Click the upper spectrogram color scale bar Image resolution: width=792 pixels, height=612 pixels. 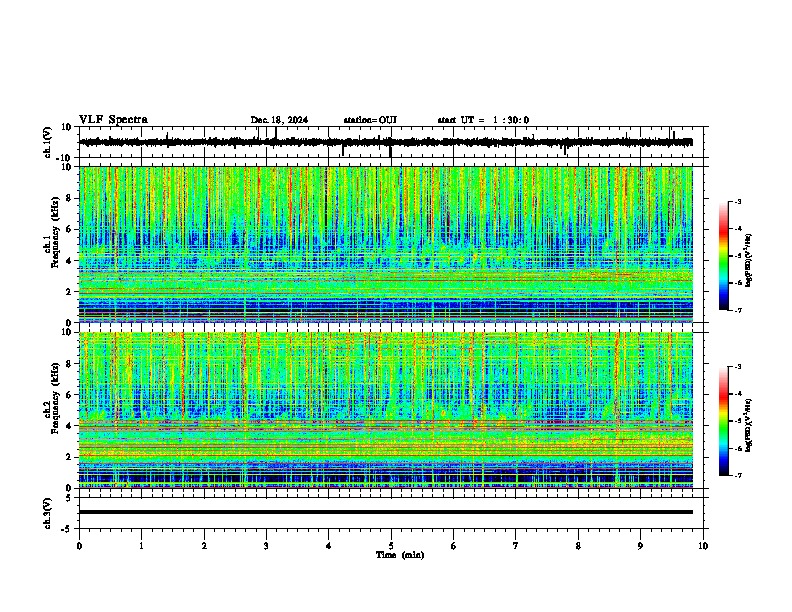[x=723, y=256]
